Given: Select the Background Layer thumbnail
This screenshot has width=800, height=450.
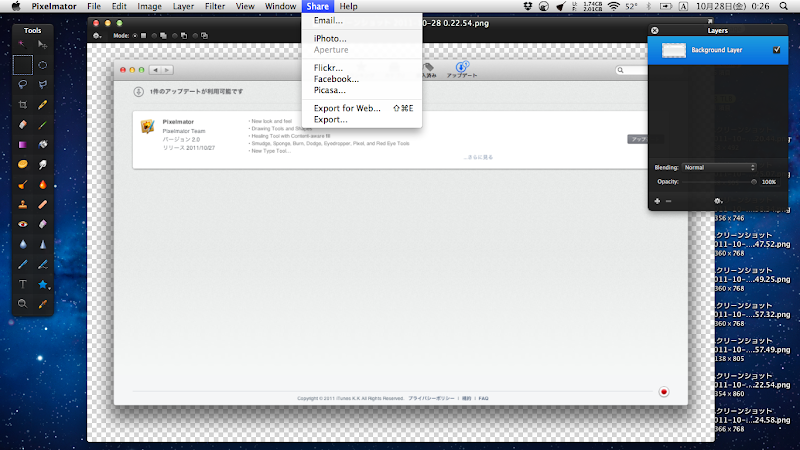Looking at the screenshot, I should [x=673, y=50].
